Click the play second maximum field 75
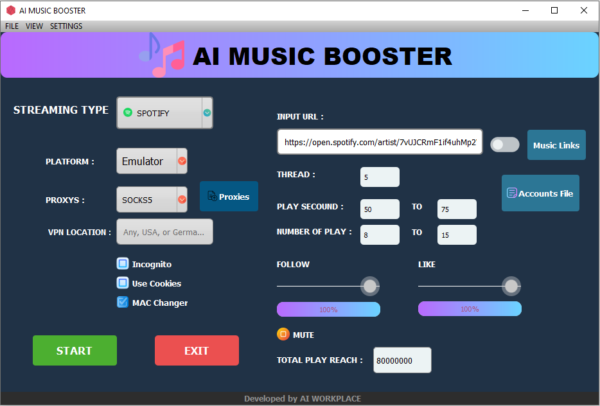Viewport: 600px width, 406px height. tap(457, 209)
